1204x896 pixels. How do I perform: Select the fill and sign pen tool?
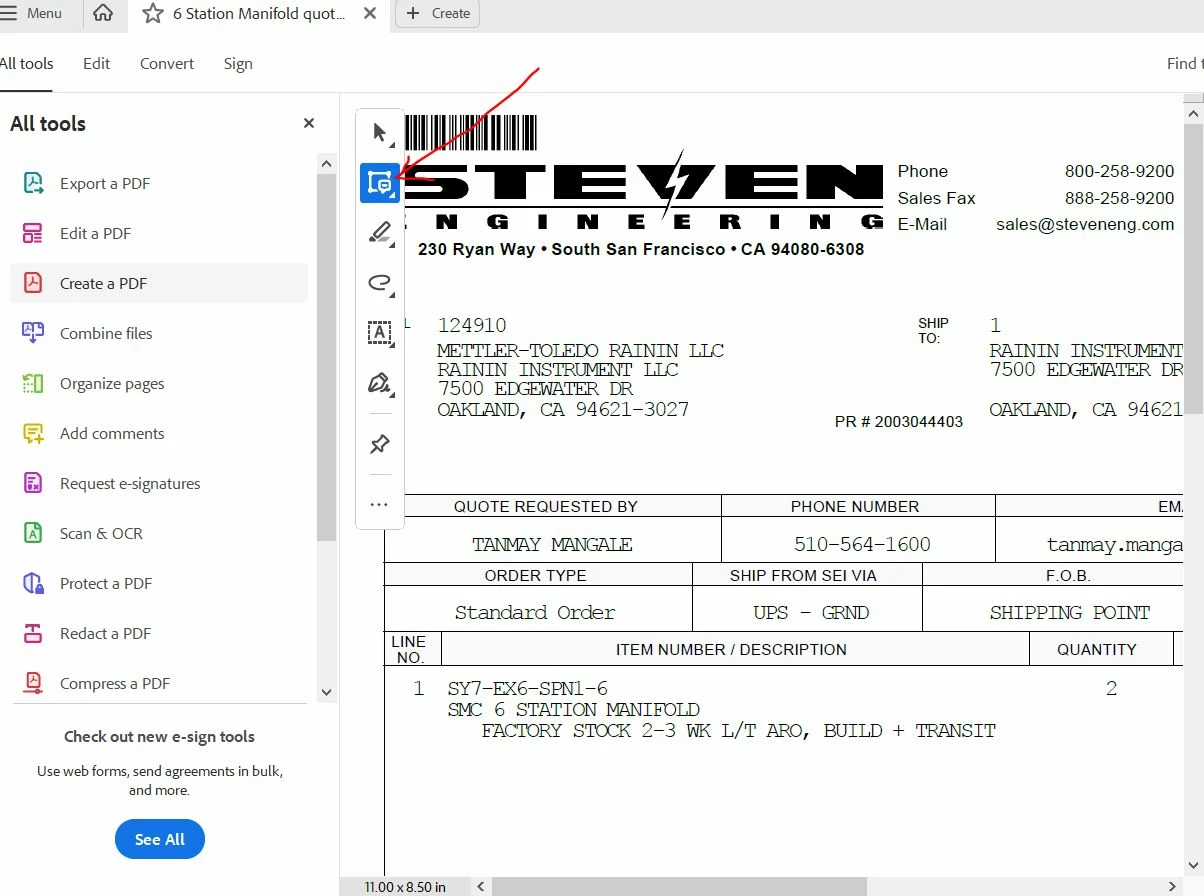[x=380, y=383]
